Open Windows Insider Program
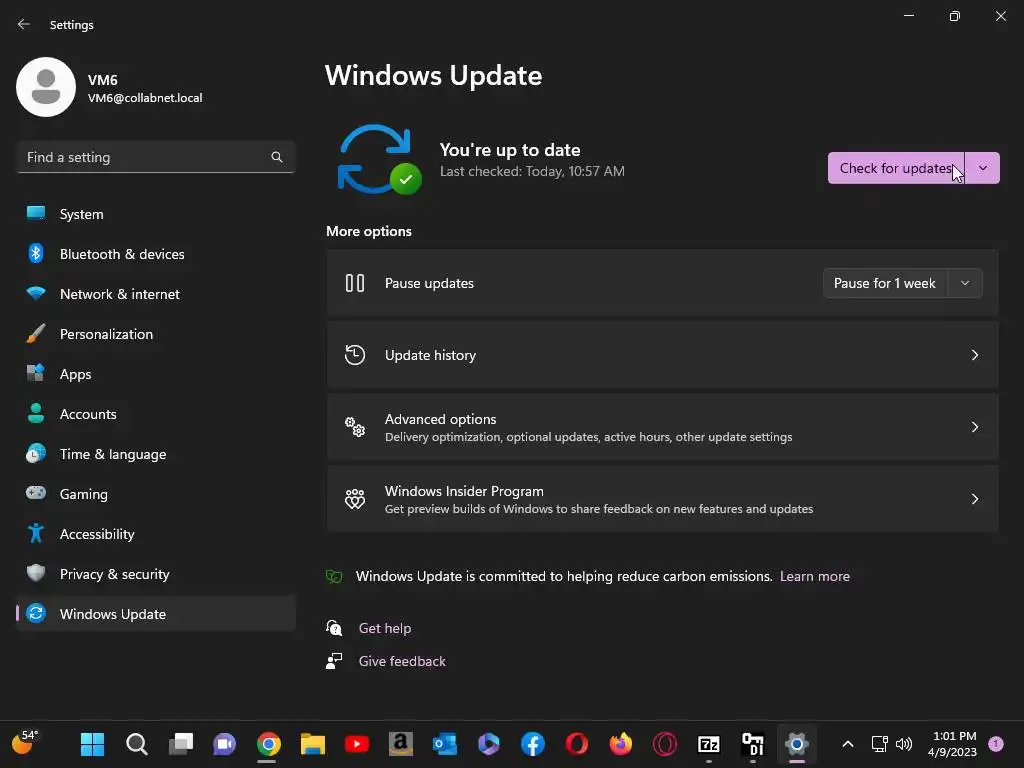The height and width of the screenshot is (768, 1024). (662, 499)
